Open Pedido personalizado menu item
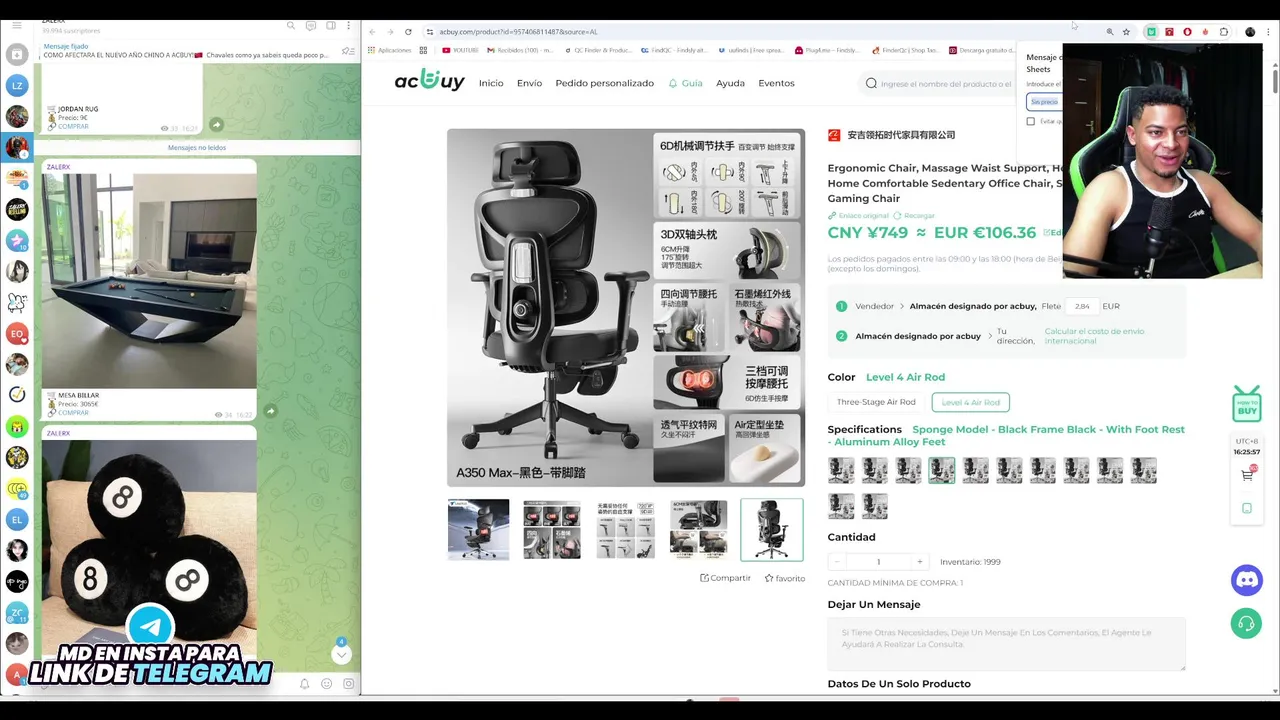 point(604,83)
